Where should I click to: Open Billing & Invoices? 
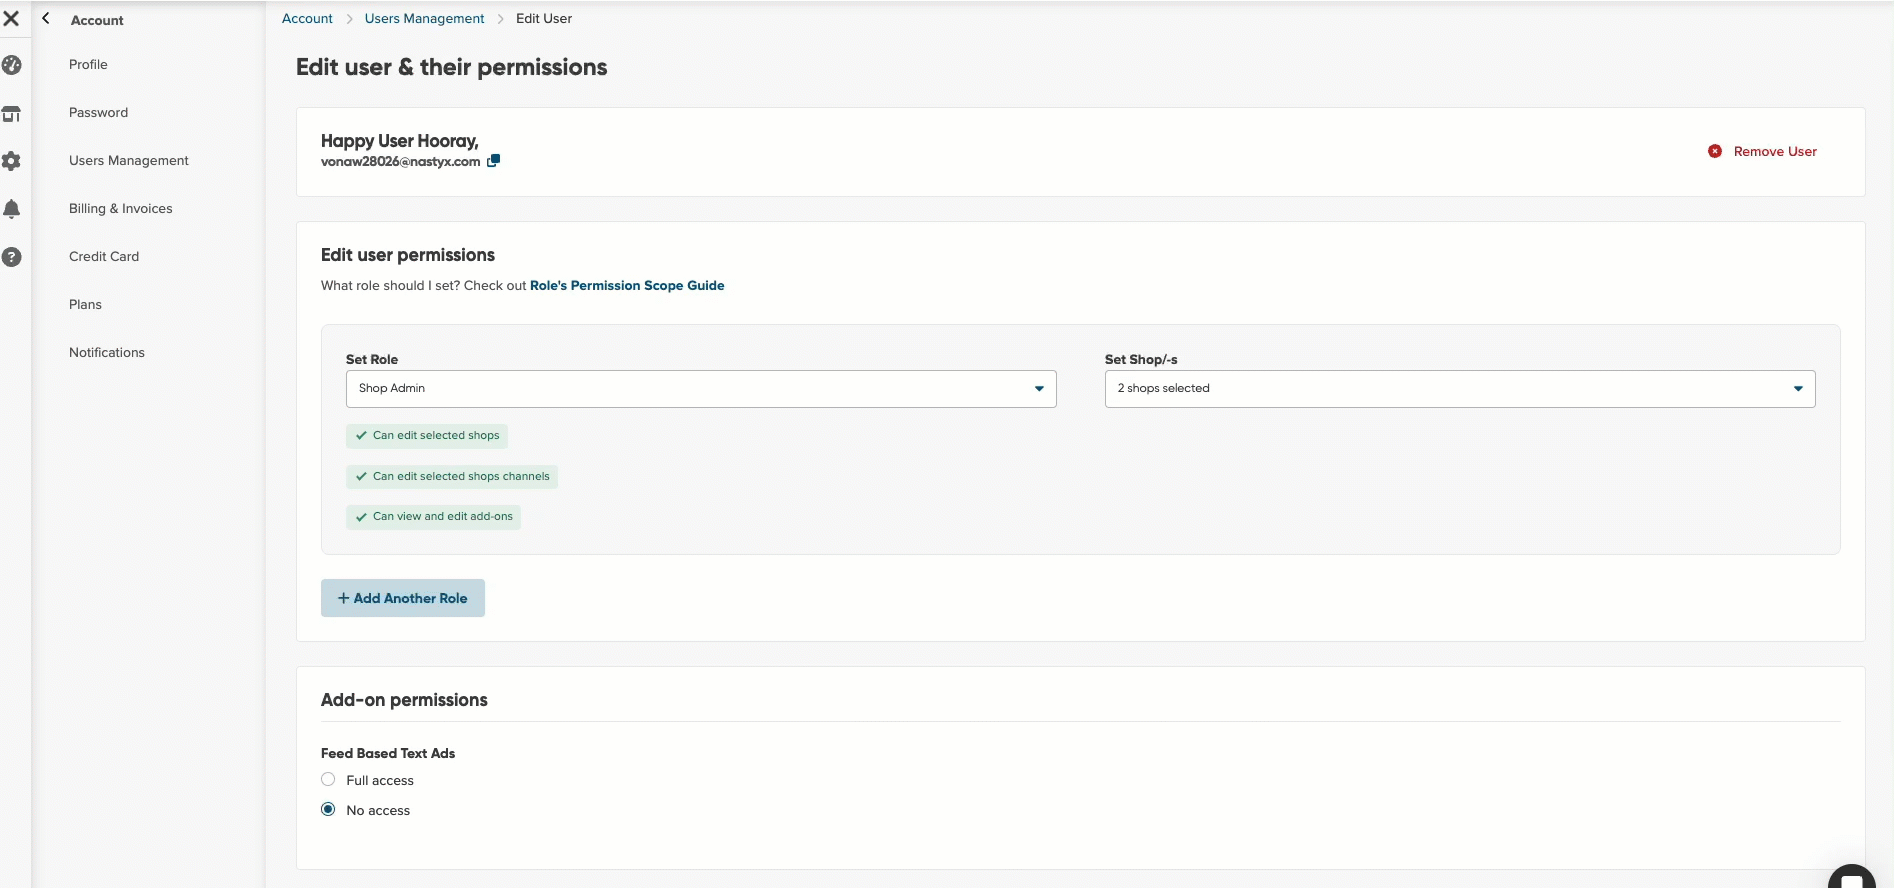click(121, 208)
